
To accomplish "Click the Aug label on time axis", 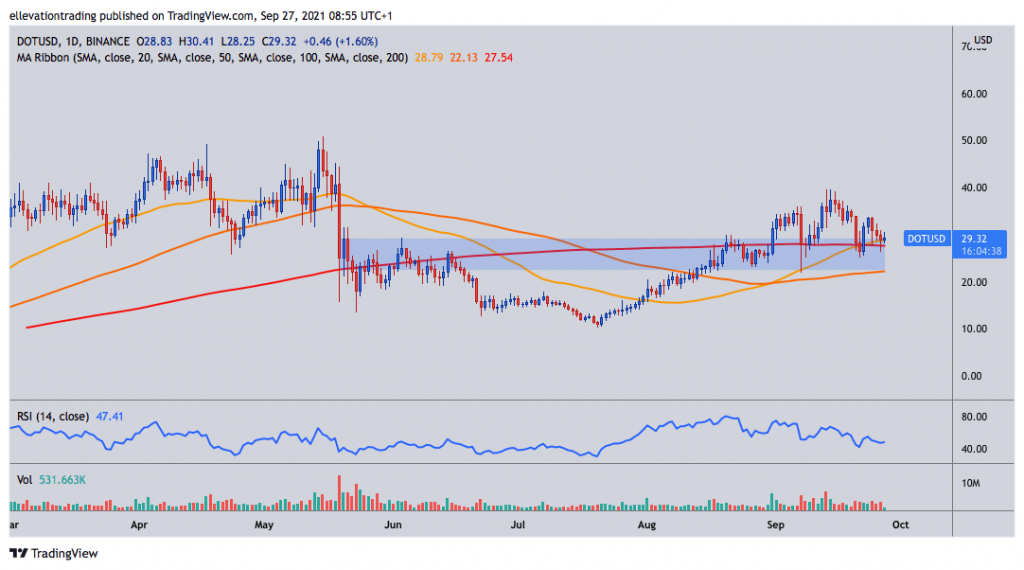I will coord(647,524).
